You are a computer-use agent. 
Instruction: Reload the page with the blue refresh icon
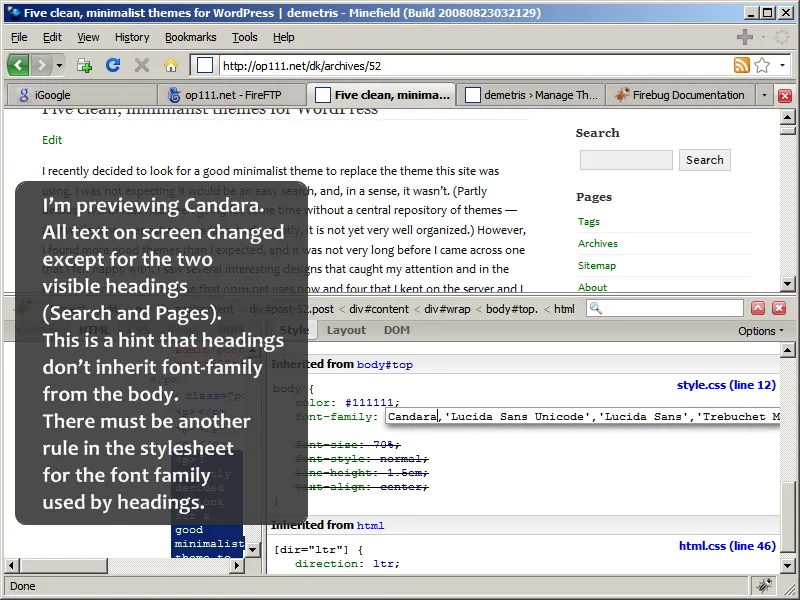113,65
